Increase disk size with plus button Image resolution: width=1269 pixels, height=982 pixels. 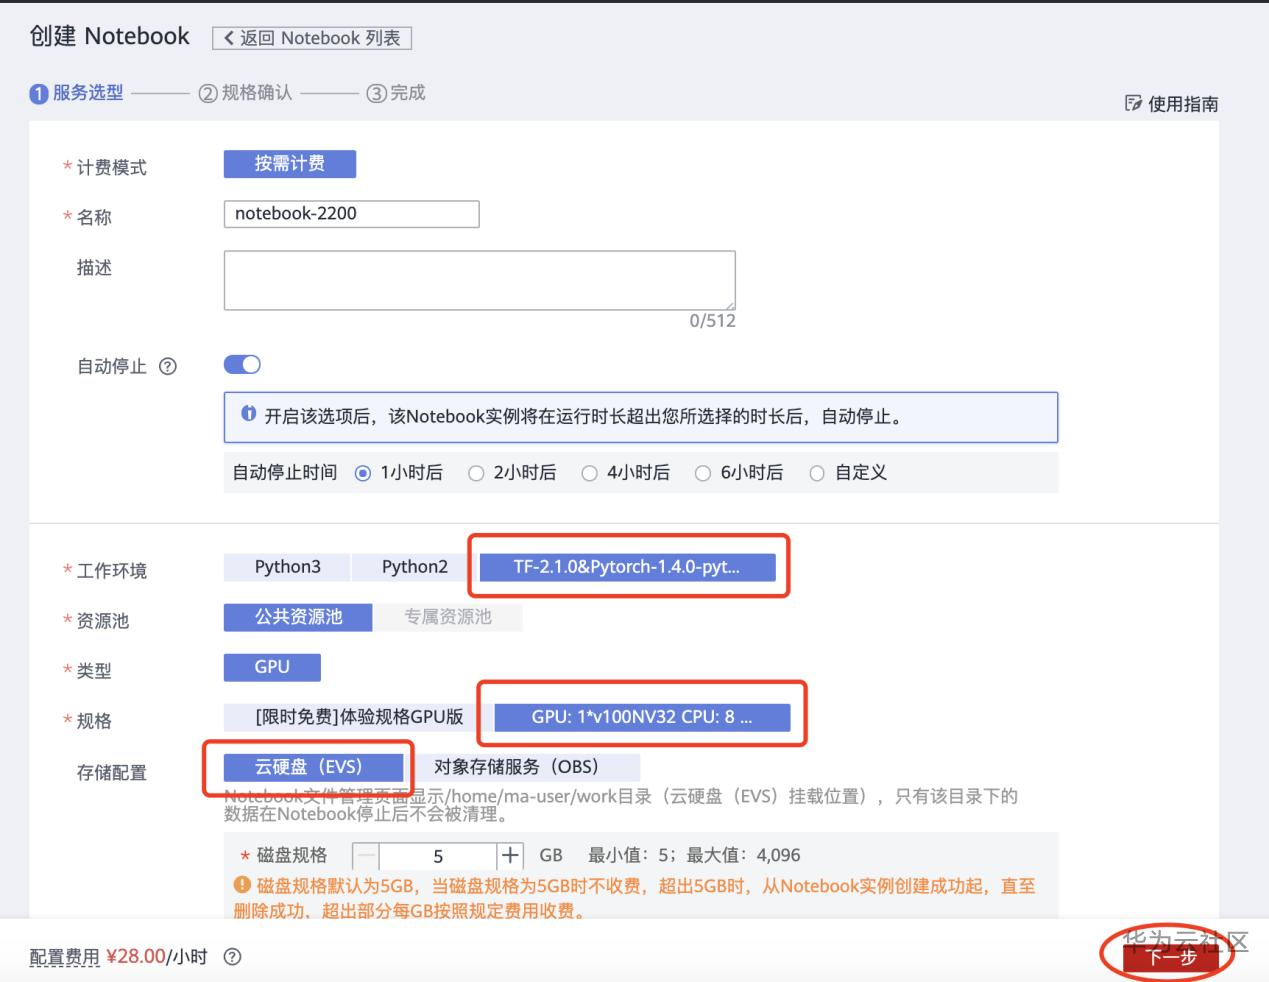click(x=510, y=856)
